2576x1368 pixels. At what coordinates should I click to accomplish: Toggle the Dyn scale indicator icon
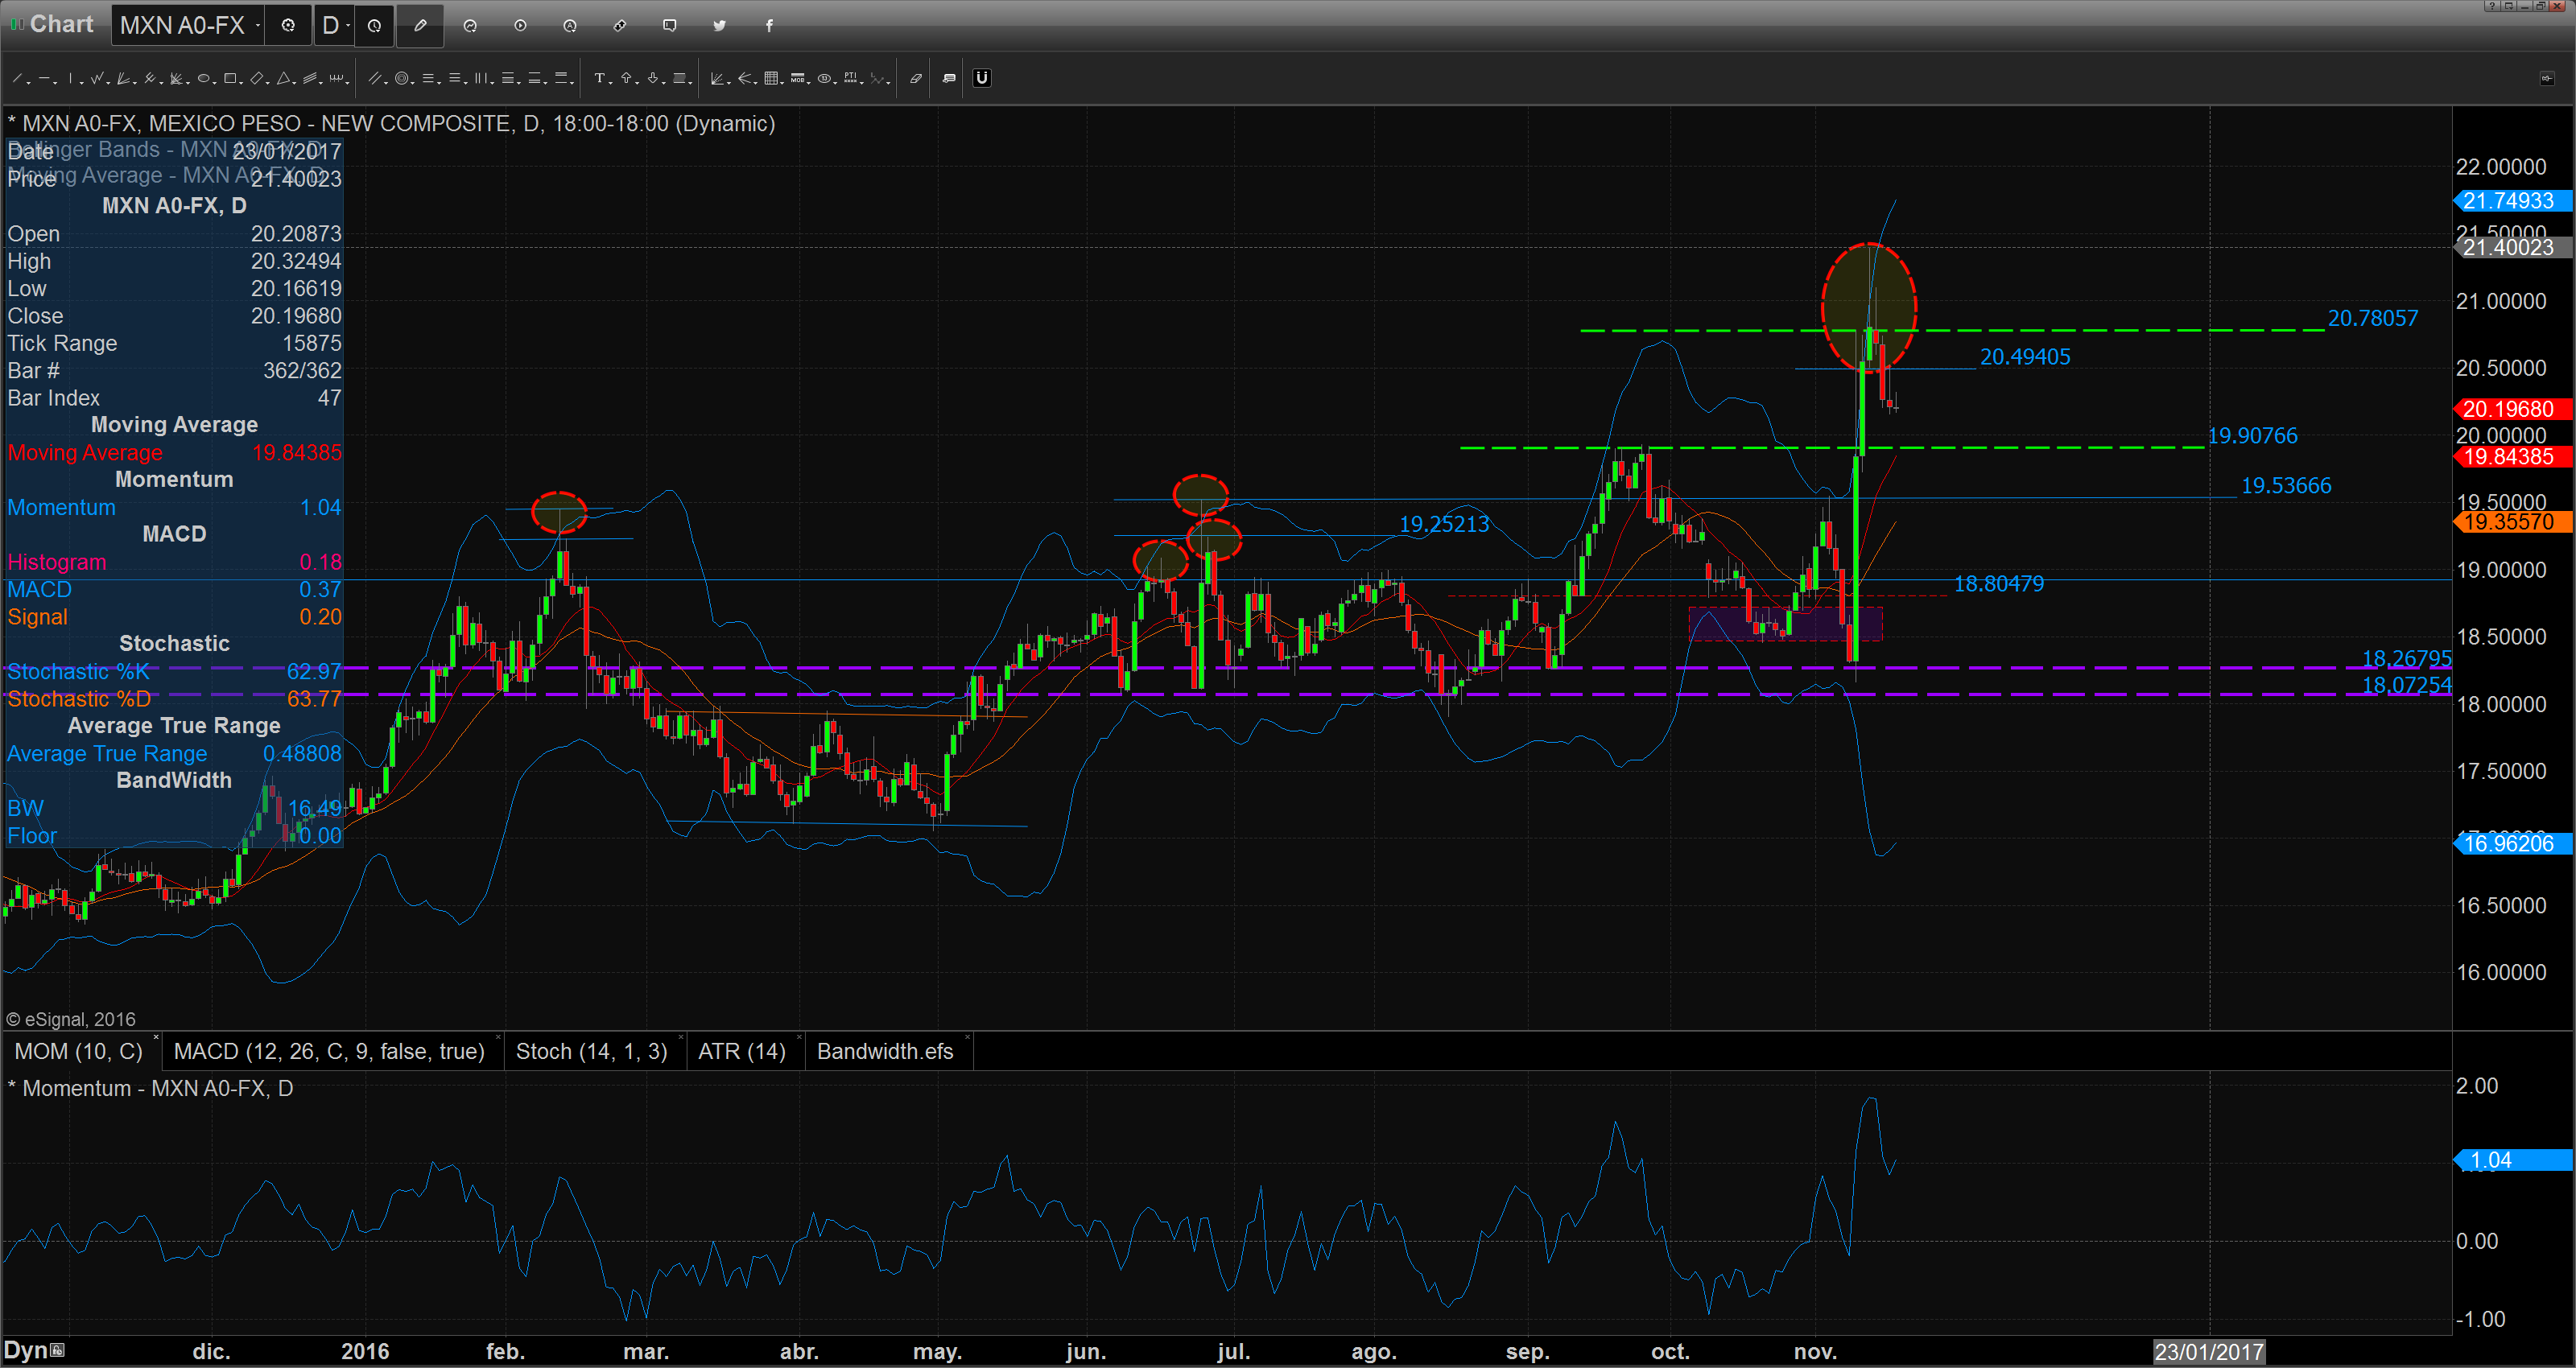[58, 1350]
